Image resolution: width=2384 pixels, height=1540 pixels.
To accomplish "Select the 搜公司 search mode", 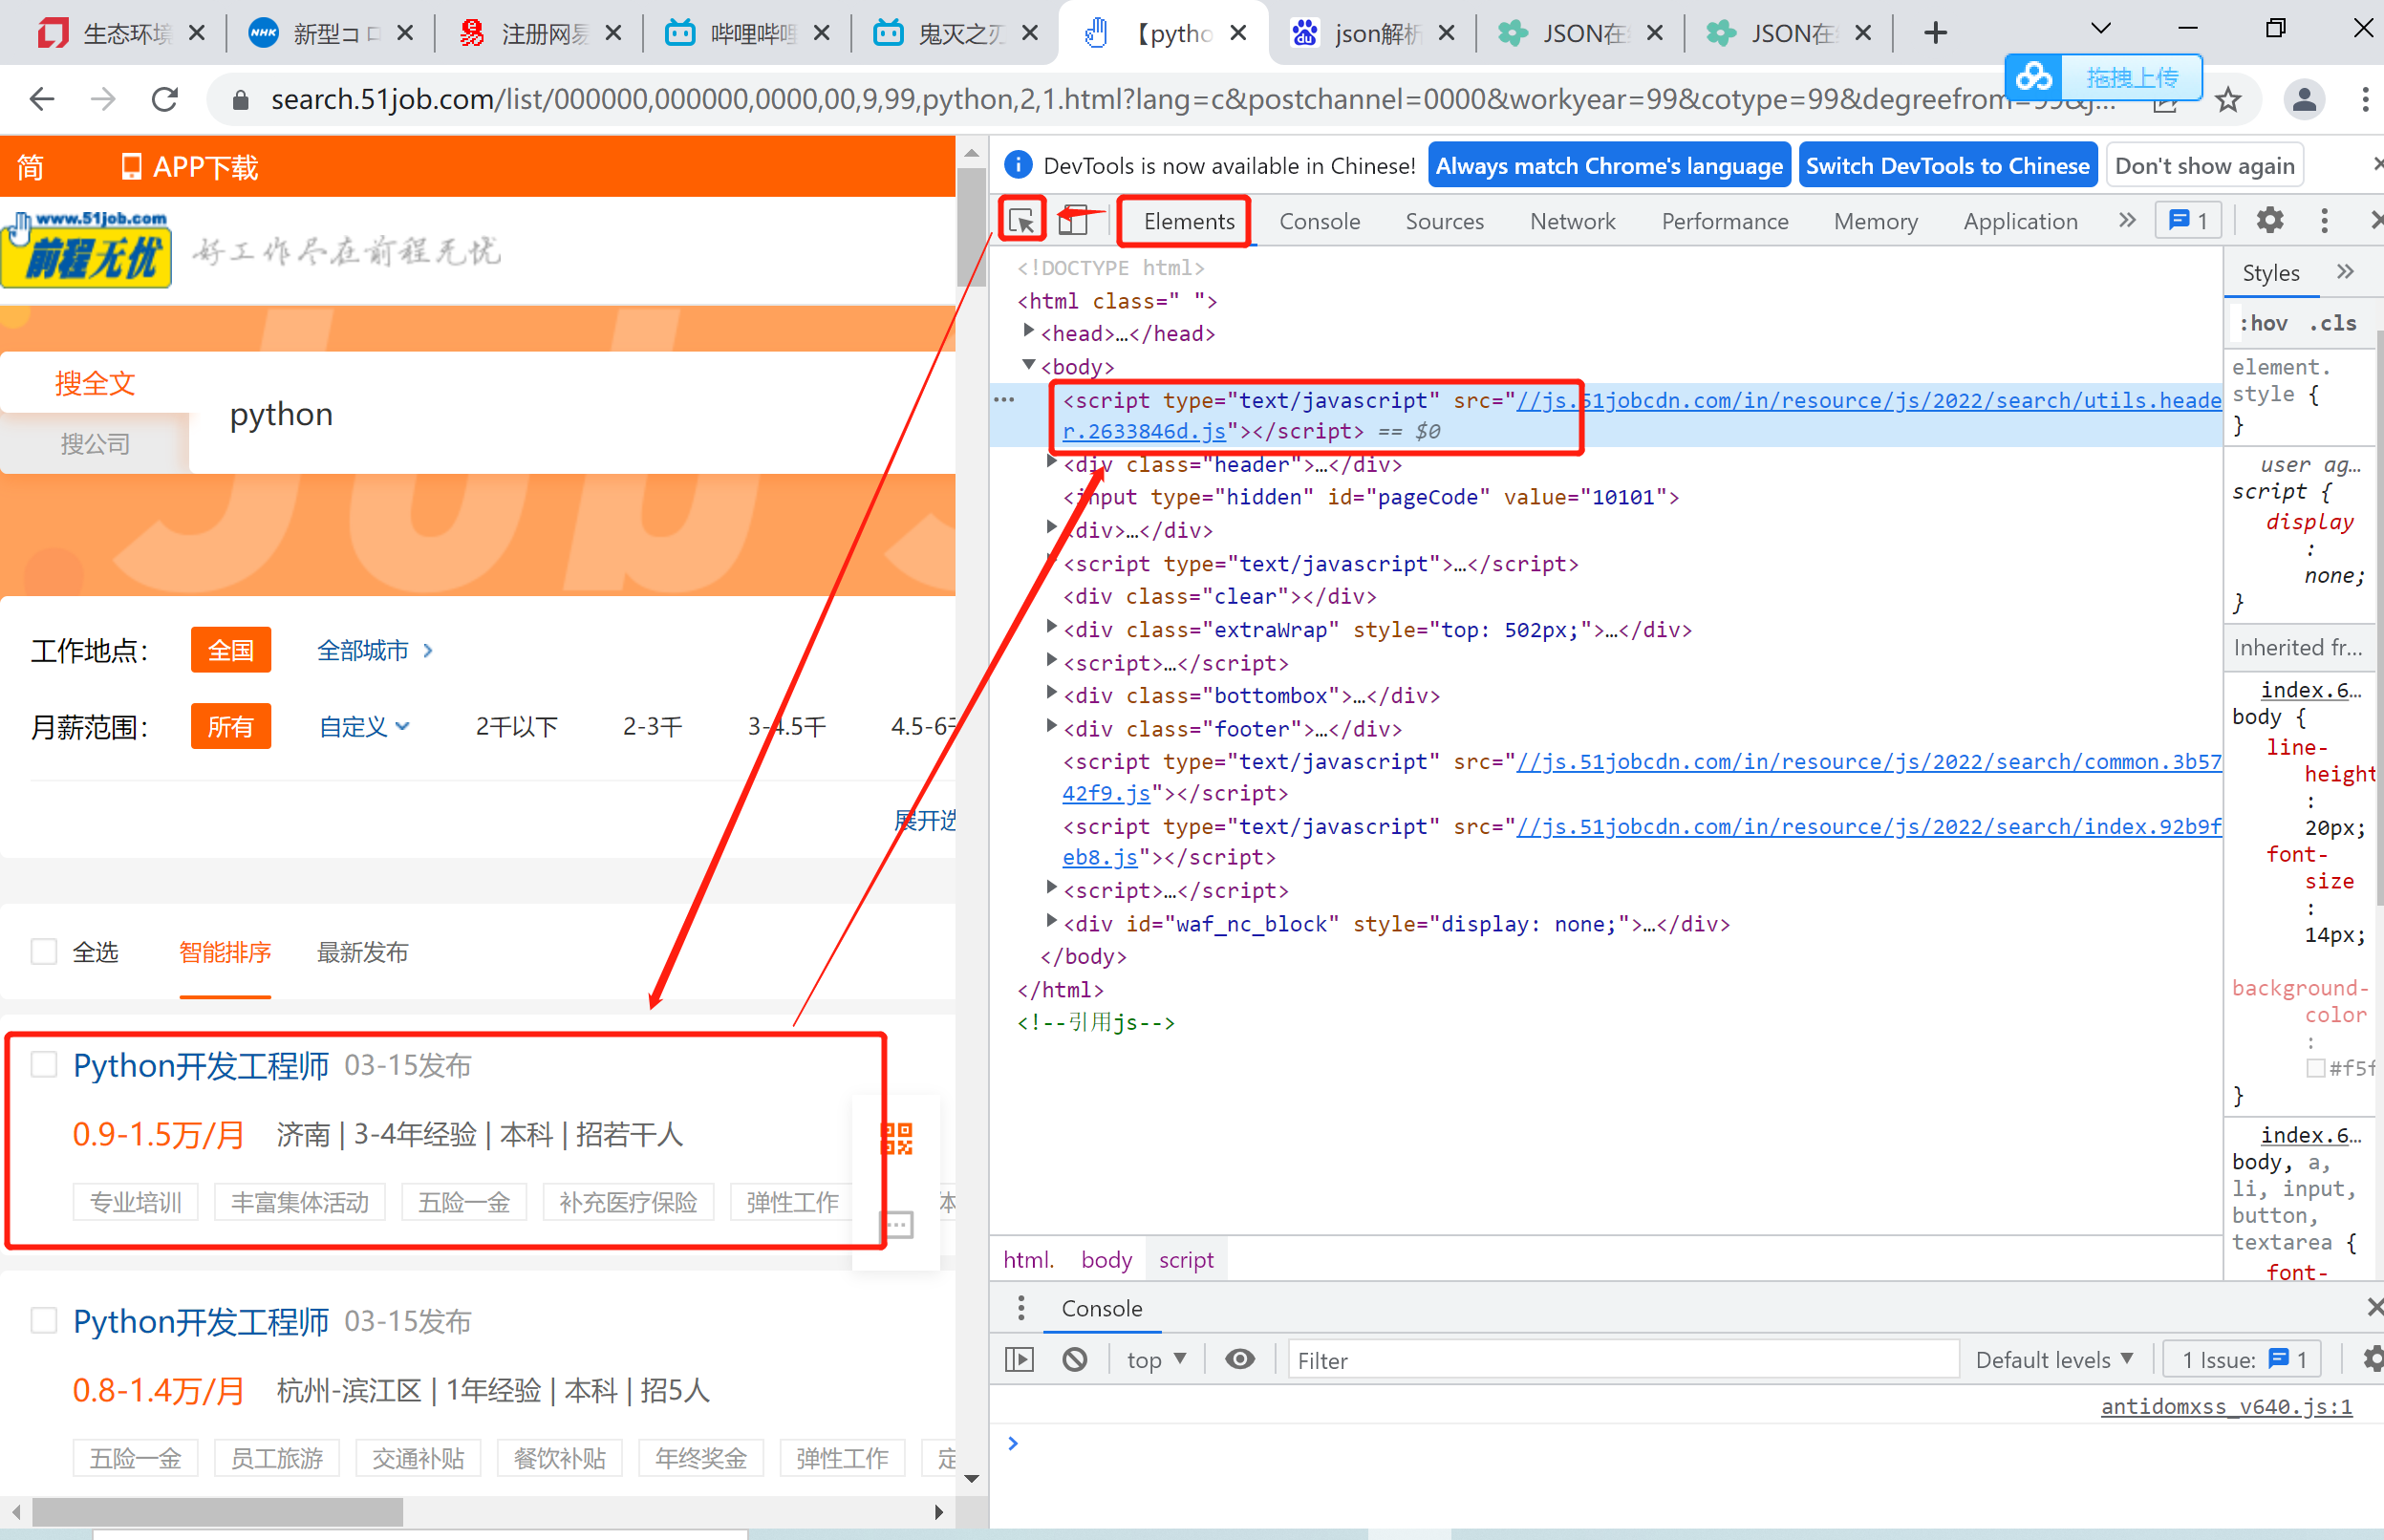I will click(x=95, y=443).
